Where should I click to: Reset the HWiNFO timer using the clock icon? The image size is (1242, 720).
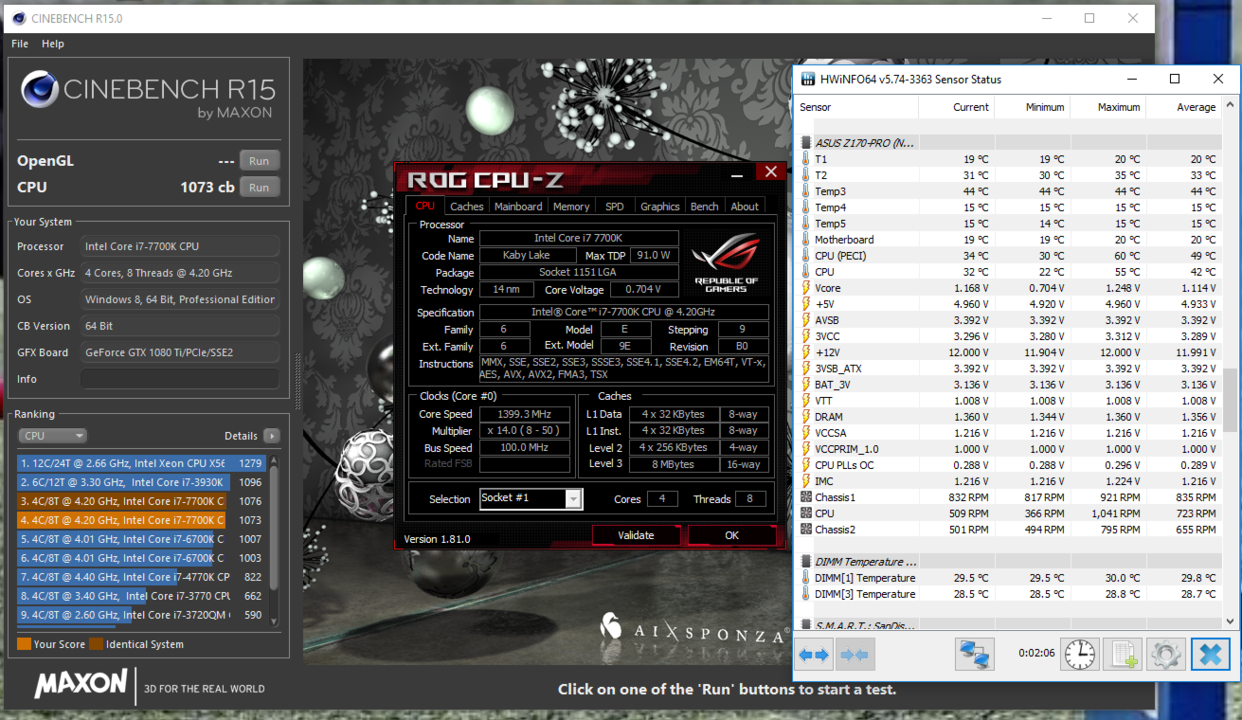coord(1080,655)
